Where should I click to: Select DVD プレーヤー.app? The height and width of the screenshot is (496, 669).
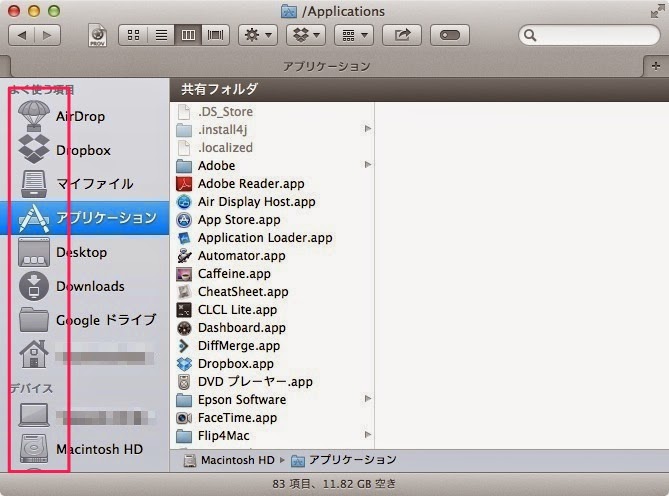(x=272, y=382)
